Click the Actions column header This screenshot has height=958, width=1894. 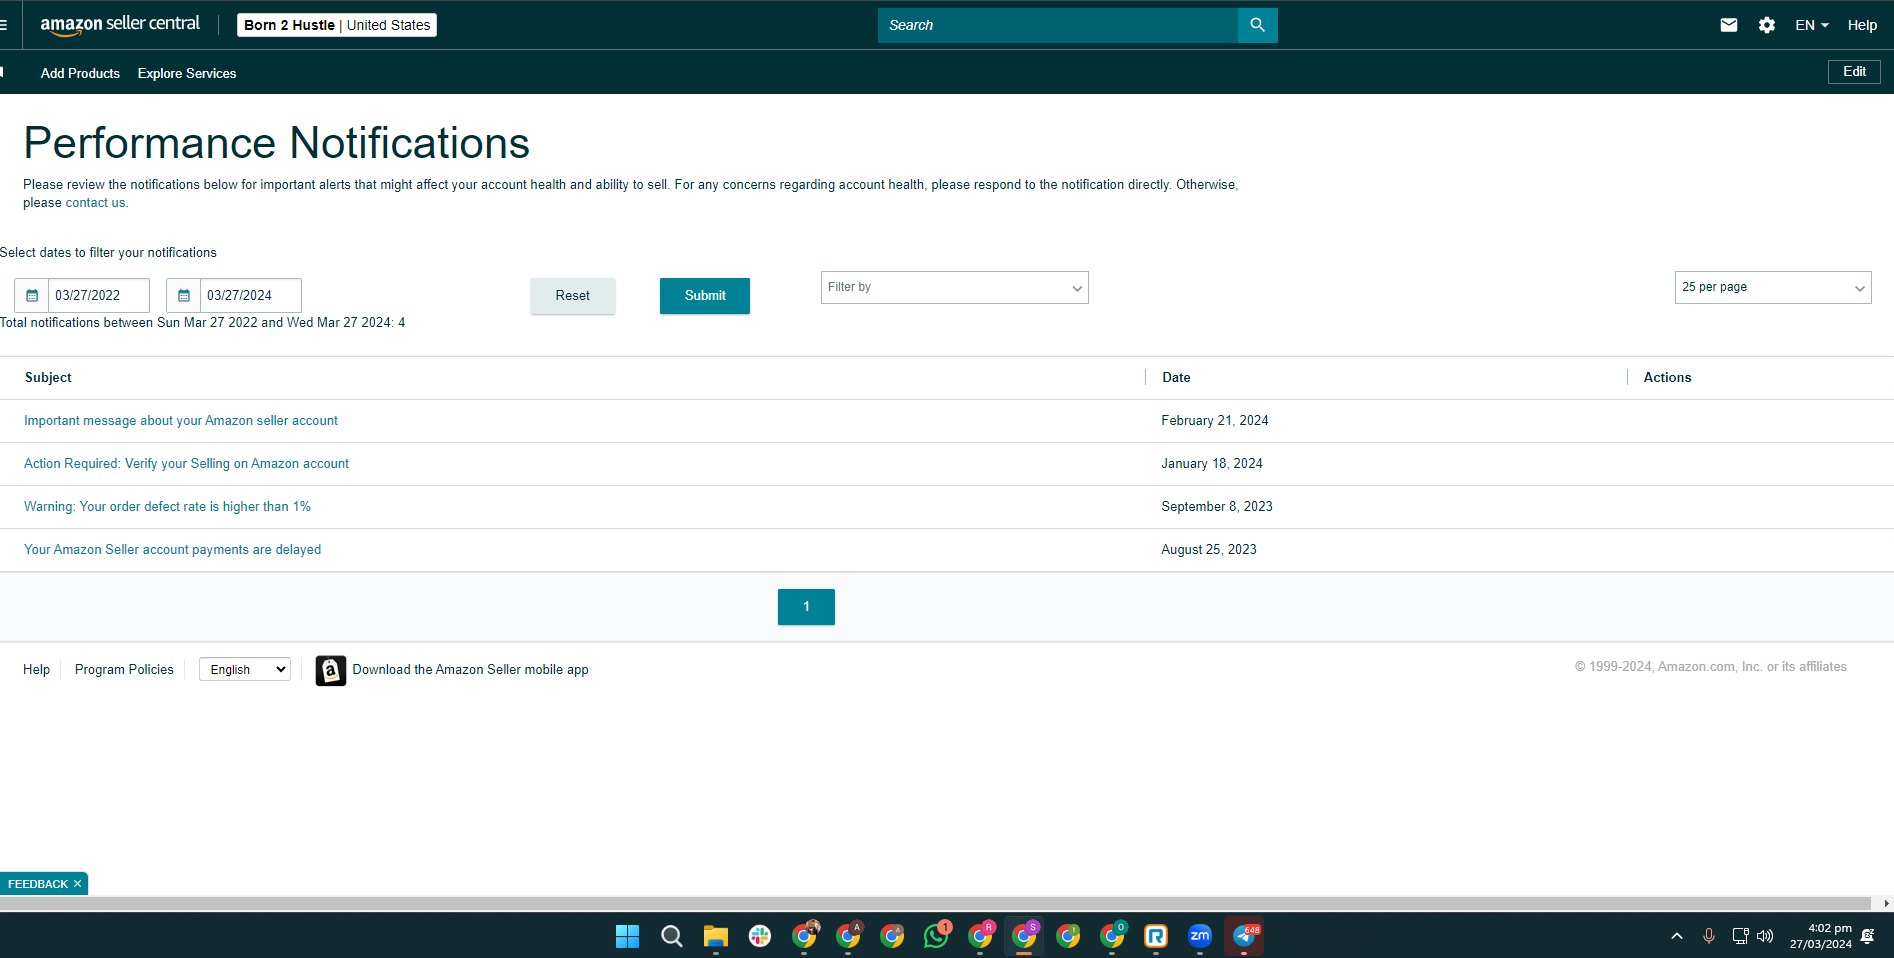(x=1667, y=378)
